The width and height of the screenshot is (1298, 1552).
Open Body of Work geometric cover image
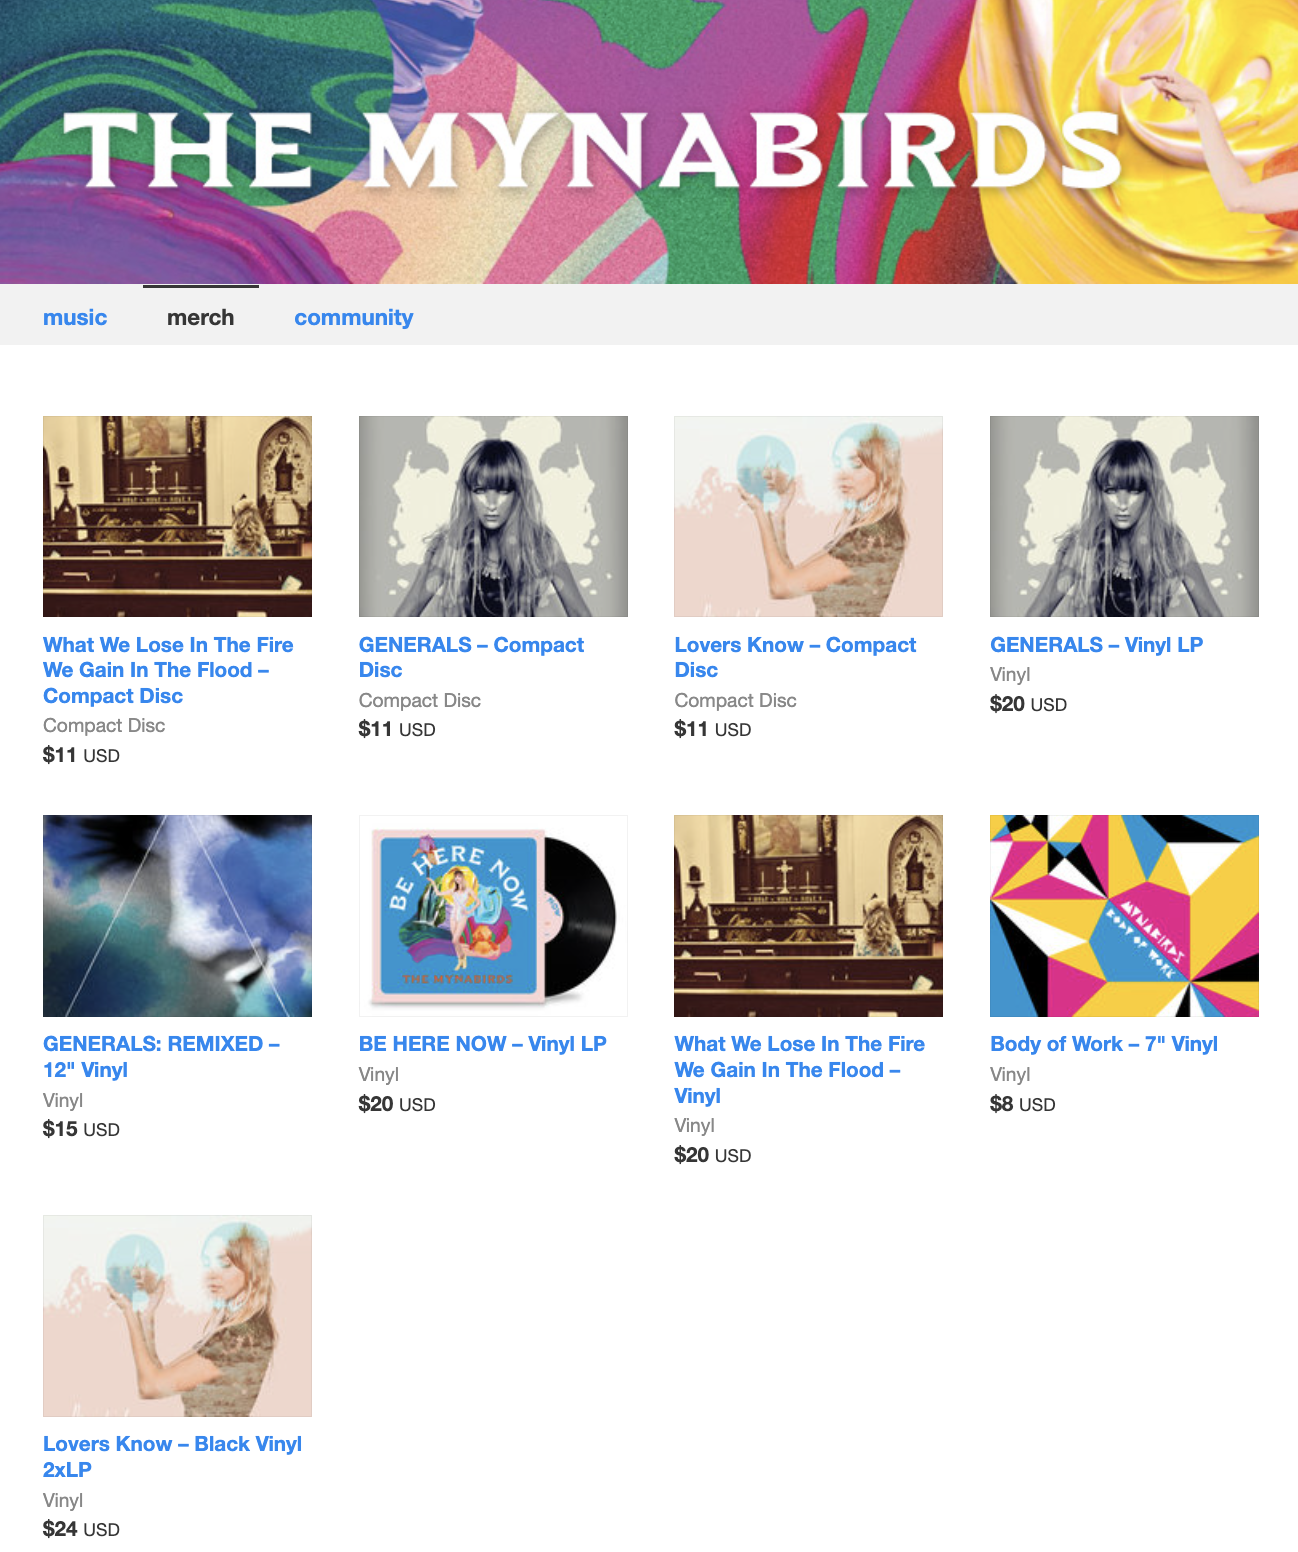click(x=1124, y=916)
